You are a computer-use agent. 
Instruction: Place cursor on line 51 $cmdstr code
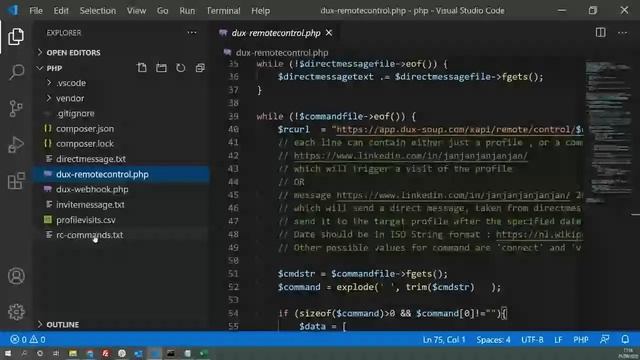362,274
